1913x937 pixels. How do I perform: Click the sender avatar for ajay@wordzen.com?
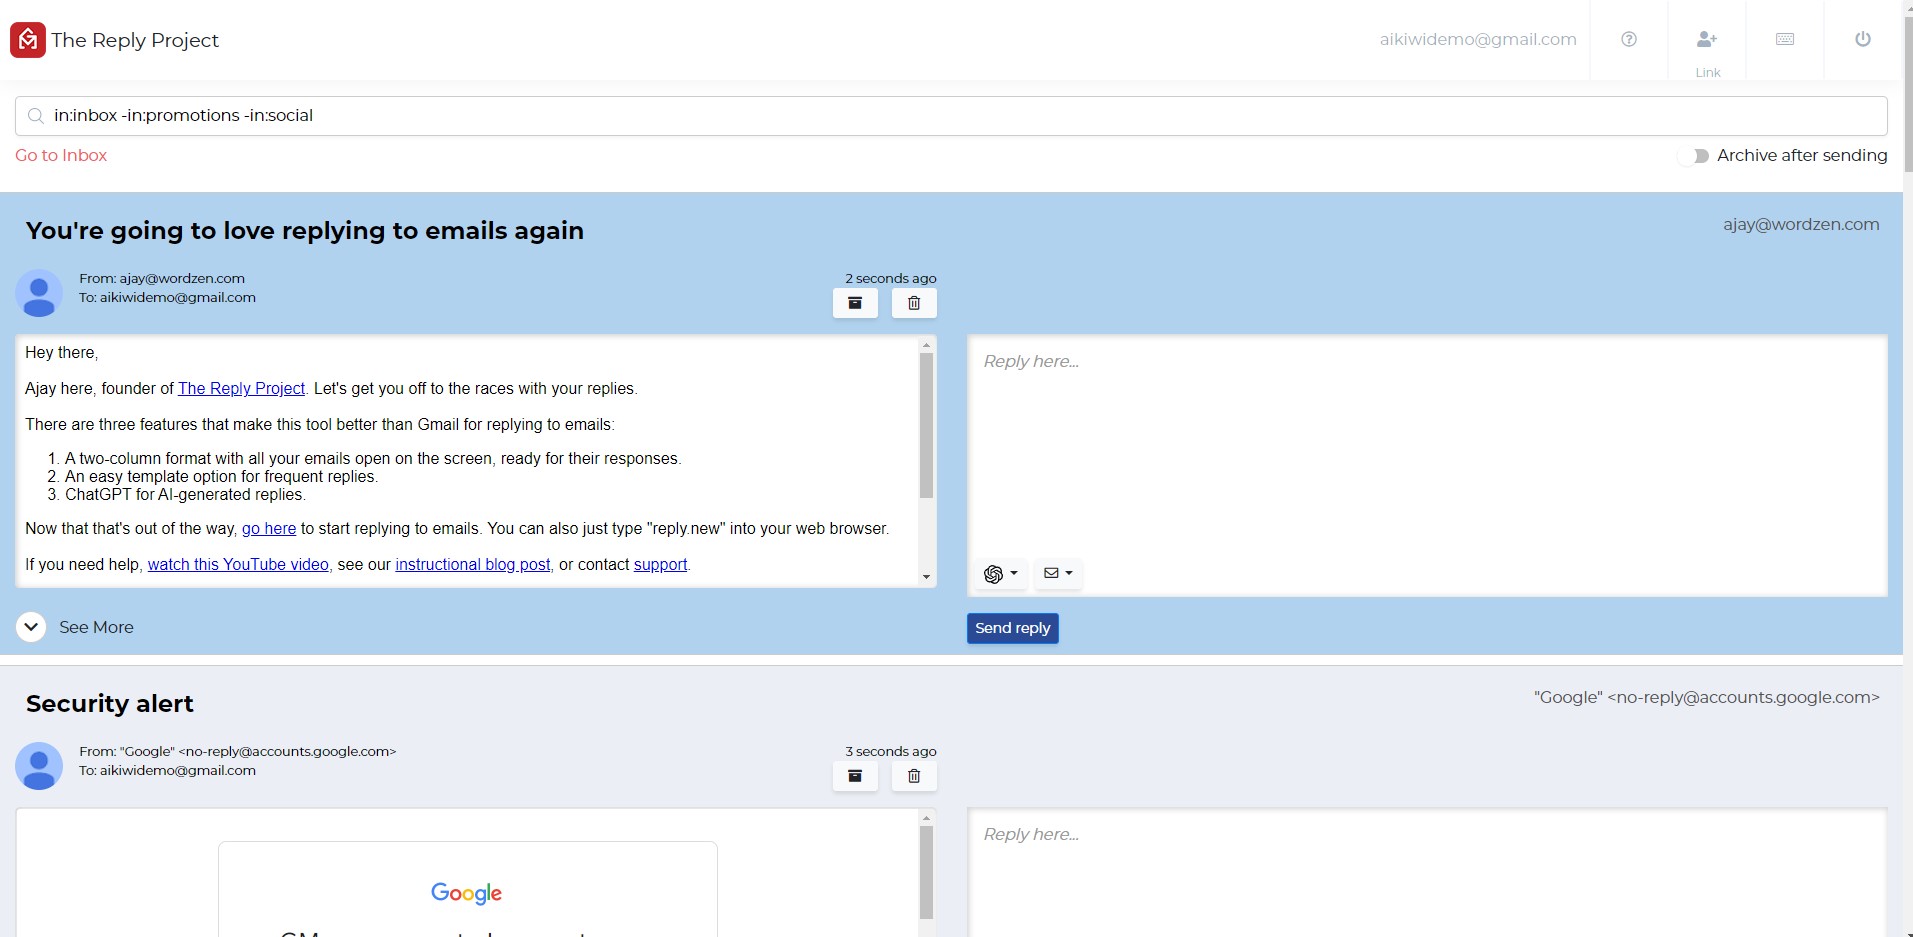[39, 293]
